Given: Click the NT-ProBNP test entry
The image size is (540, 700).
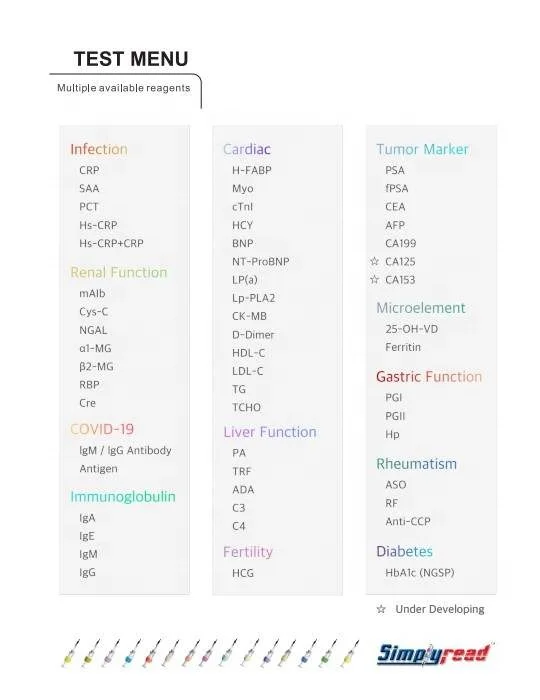Looking at the screenshot, I should pos(261,262).
